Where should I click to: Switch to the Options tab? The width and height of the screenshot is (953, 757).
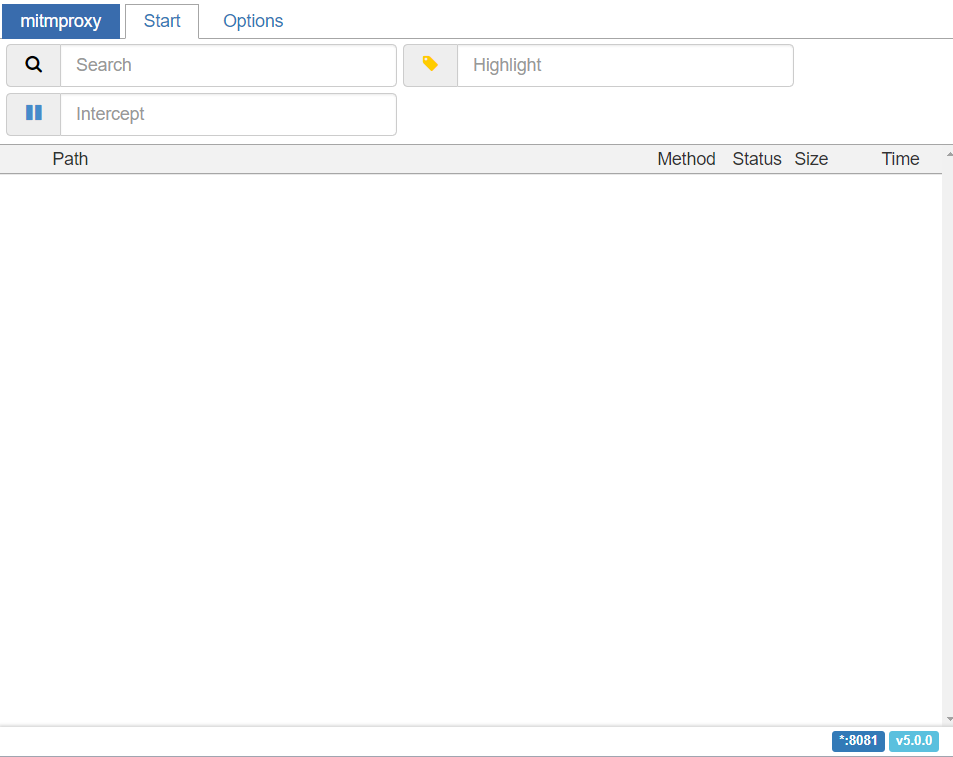pyautogui.click(x=253, y=21)
